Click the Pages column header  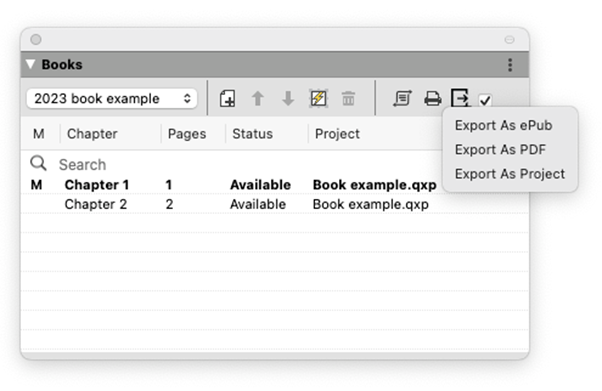pyautogui.click(x=187, y=134)
